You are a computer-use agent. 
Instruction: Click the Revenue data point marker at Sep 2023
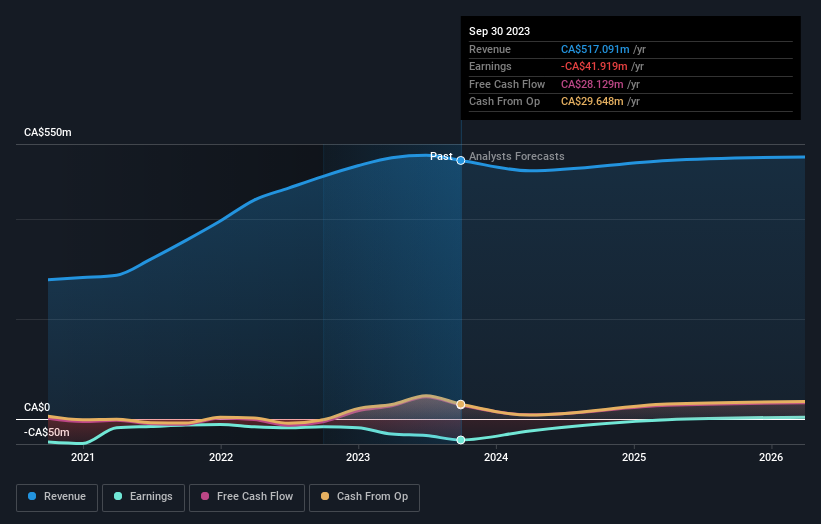461,161
